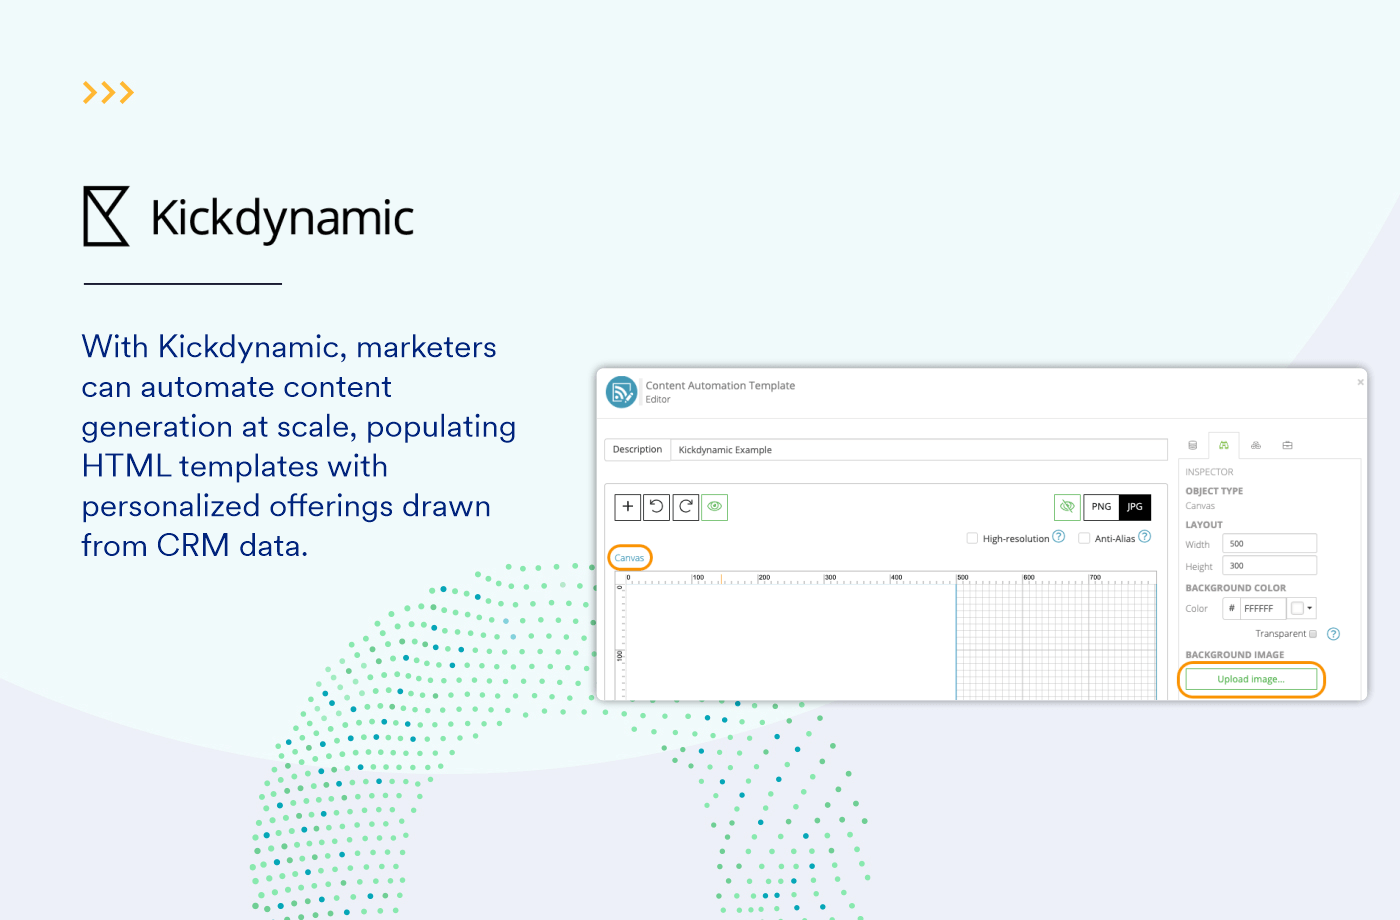The height and width of the screenshot is (920, 1400).
Task: Enable the Anti-Alias checkbox
Action: (1084, 538)
